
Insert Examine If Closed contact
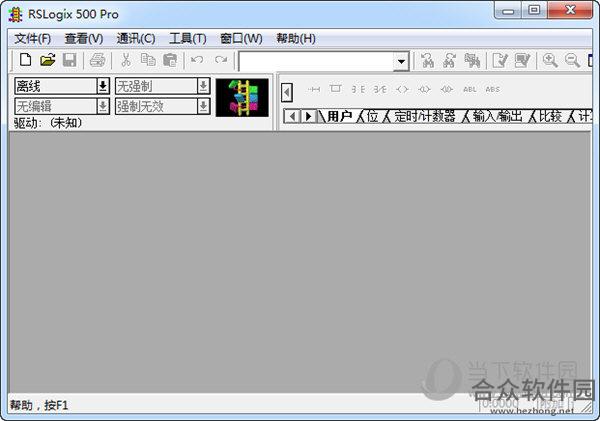pos(358,89)
